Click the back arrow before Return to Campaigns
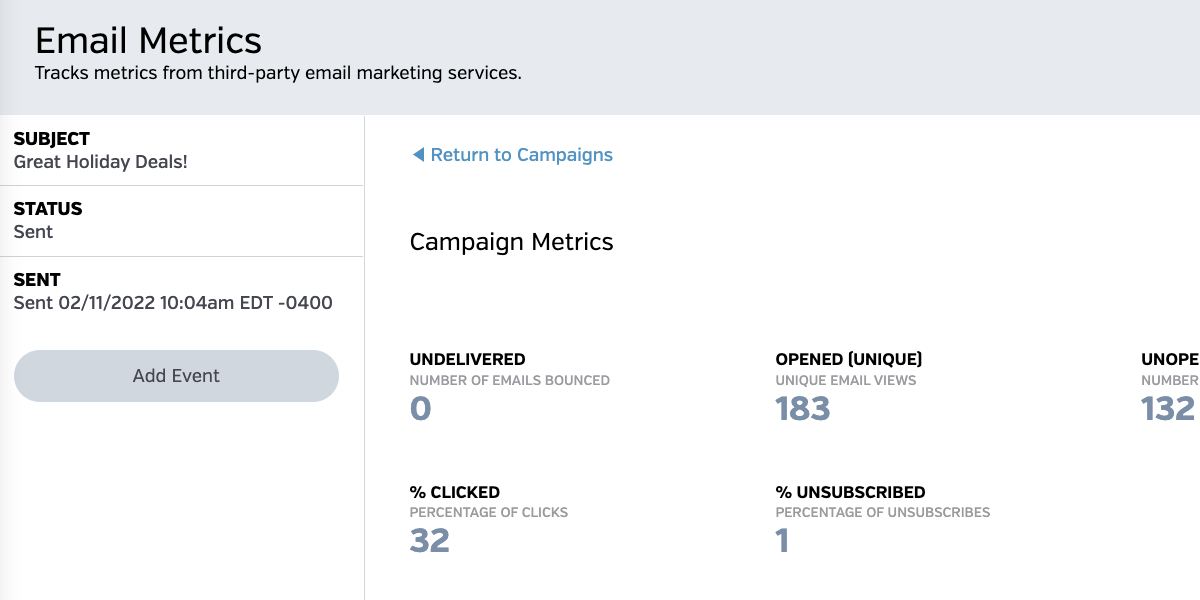The height and width of the screenshot is (600, 1200). click(x=418, y=155)
